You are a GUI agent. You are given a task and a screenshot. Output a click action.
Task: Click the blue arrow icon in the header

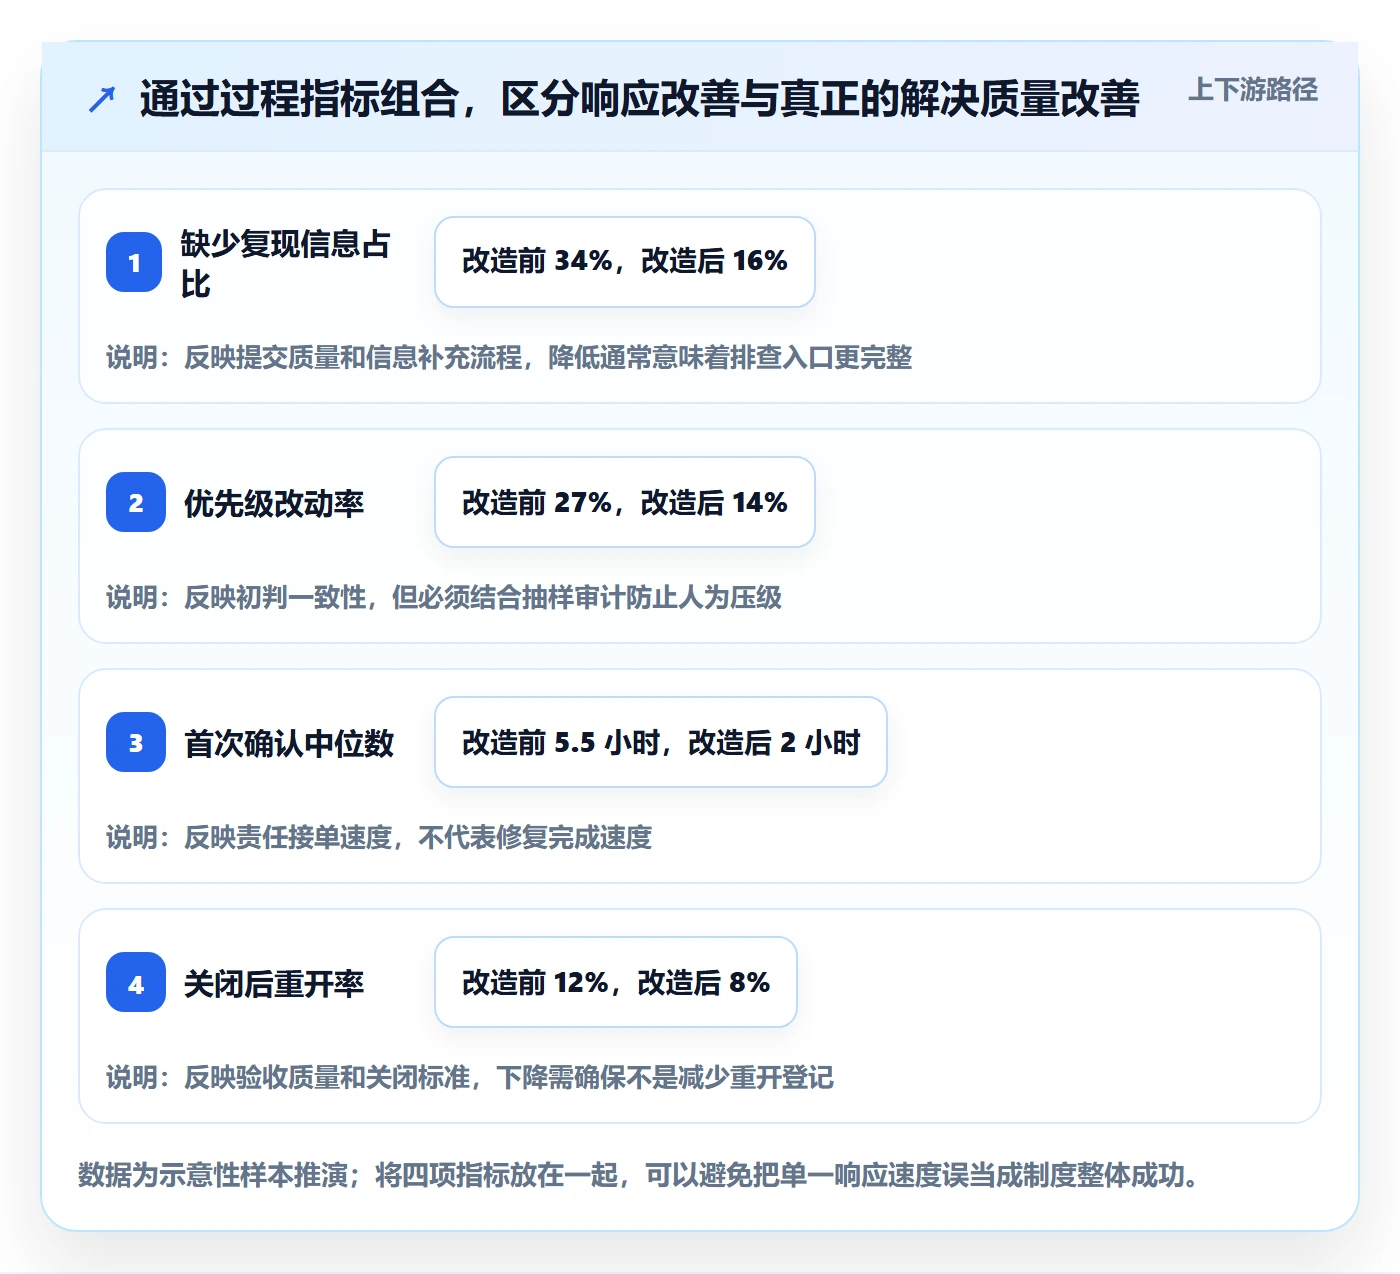point(102,99)
